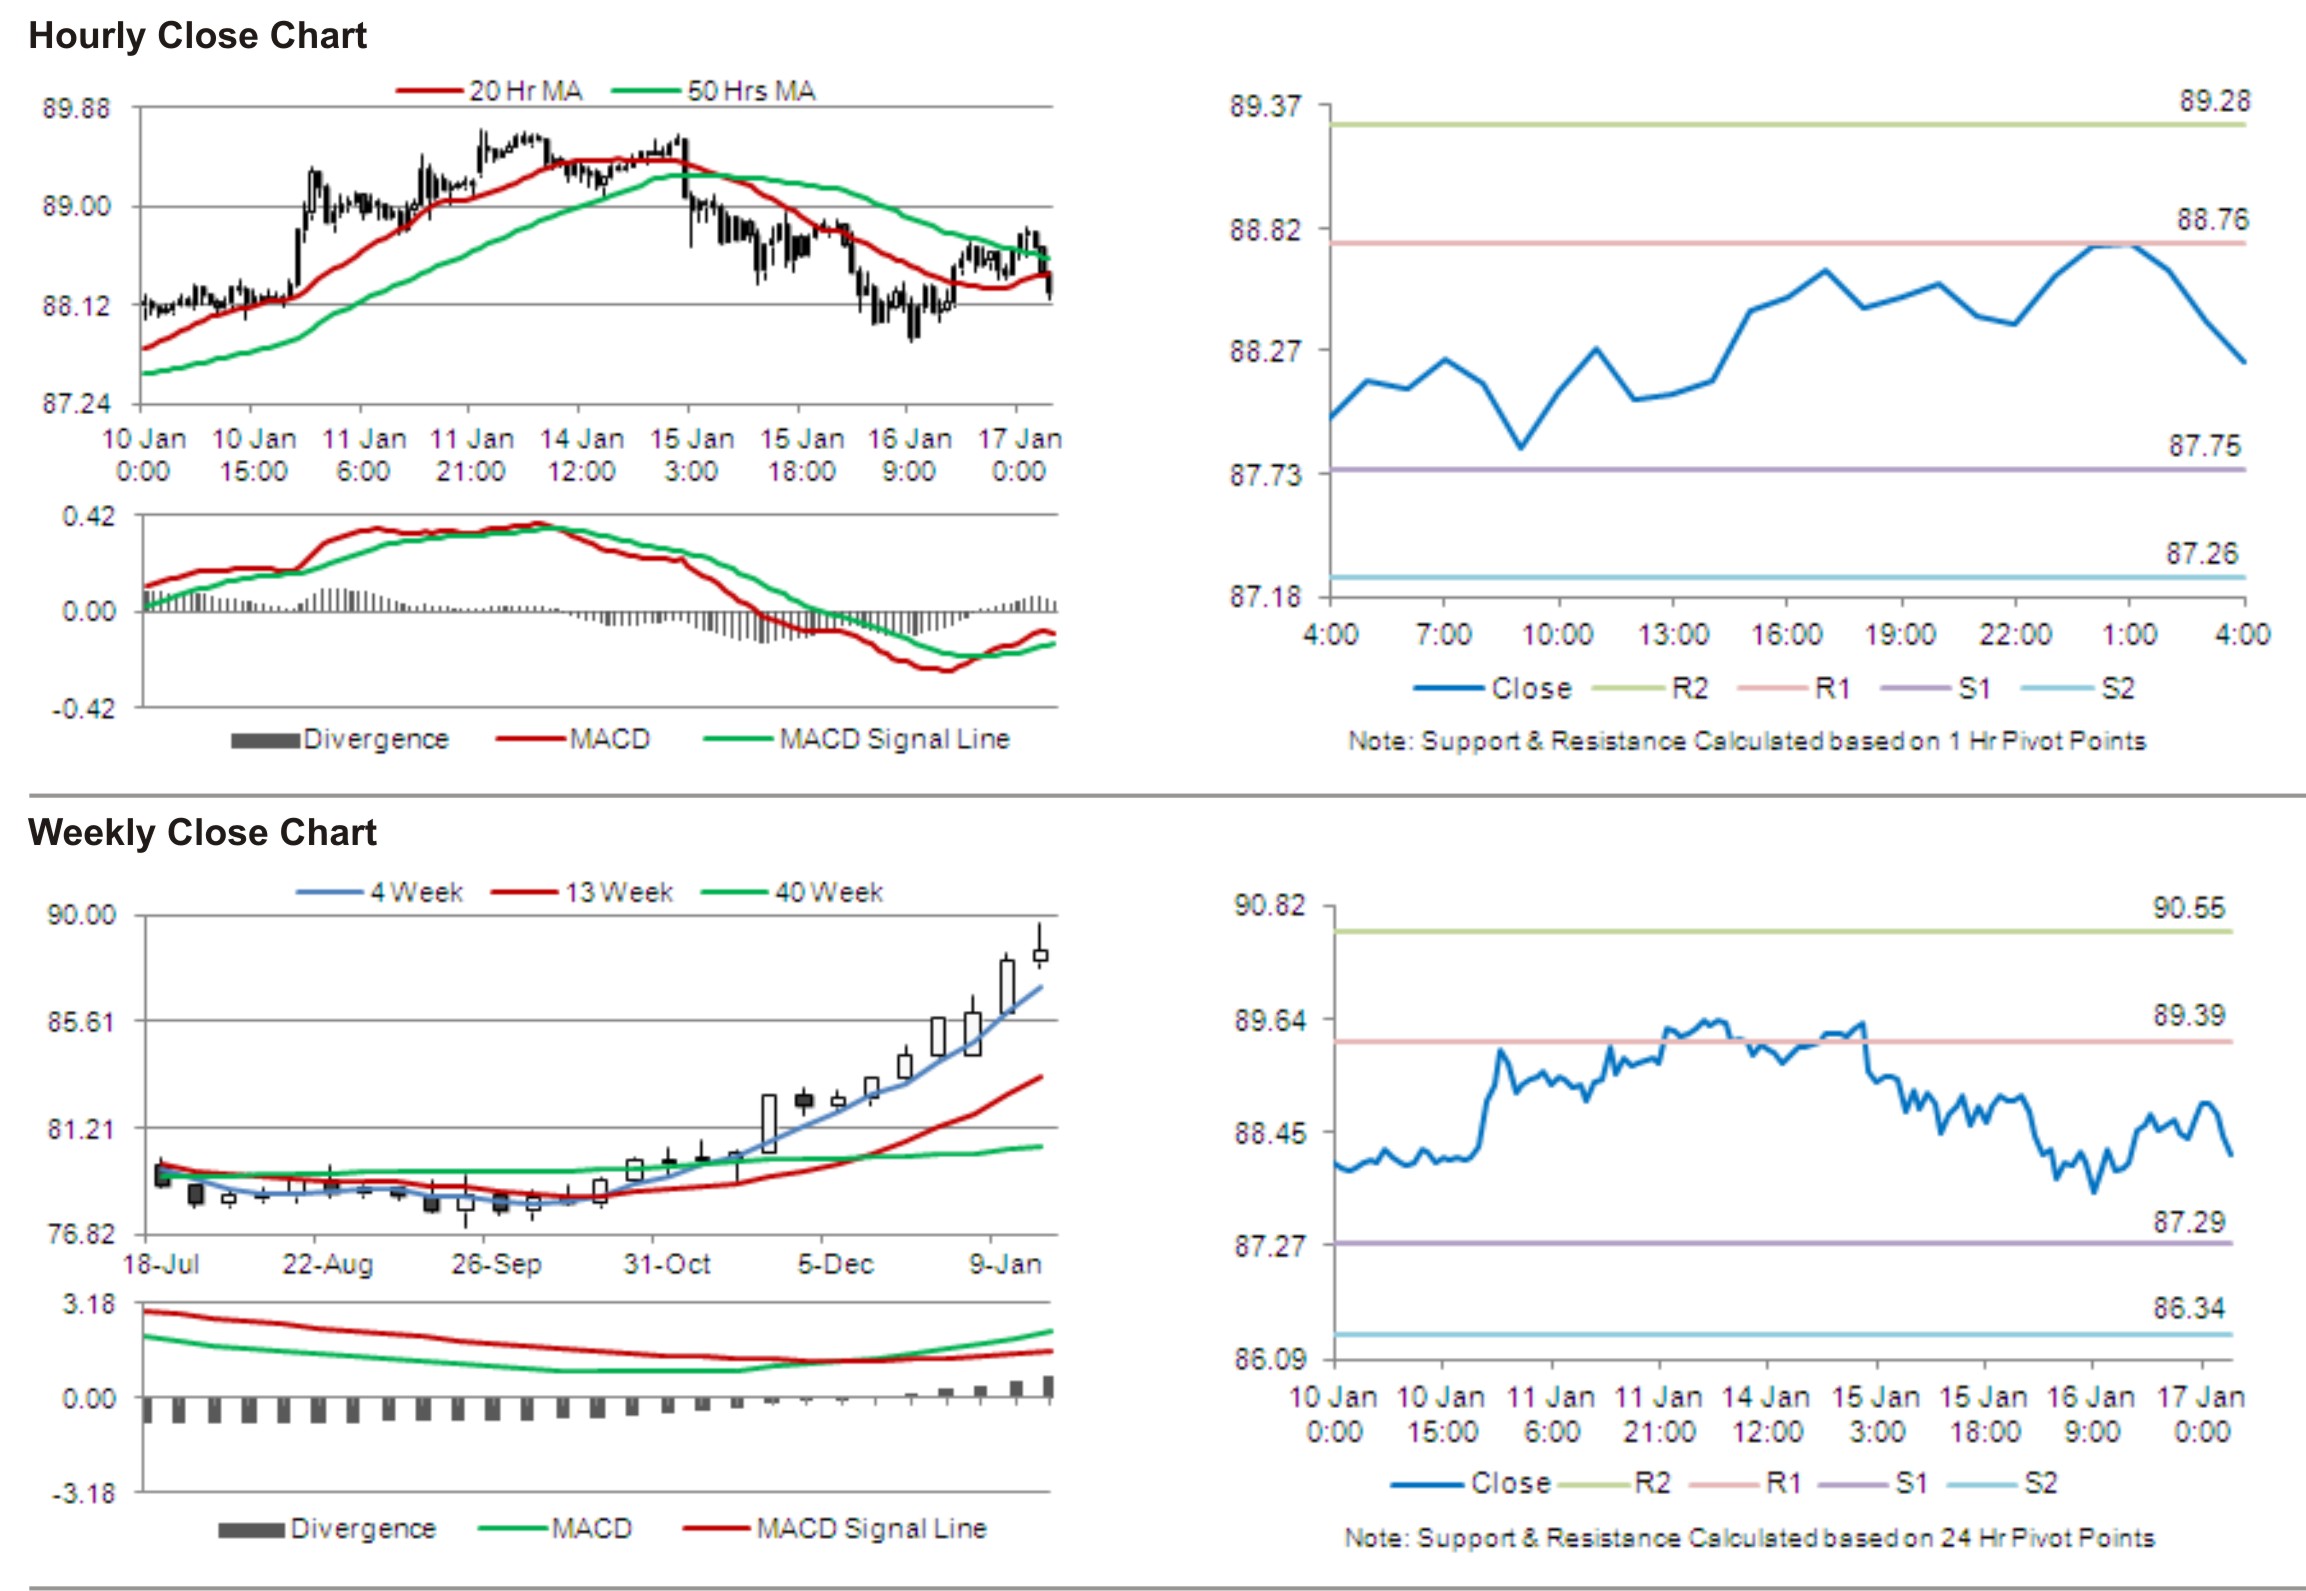Click the 88.82 y-axis label

[1266, 230]
